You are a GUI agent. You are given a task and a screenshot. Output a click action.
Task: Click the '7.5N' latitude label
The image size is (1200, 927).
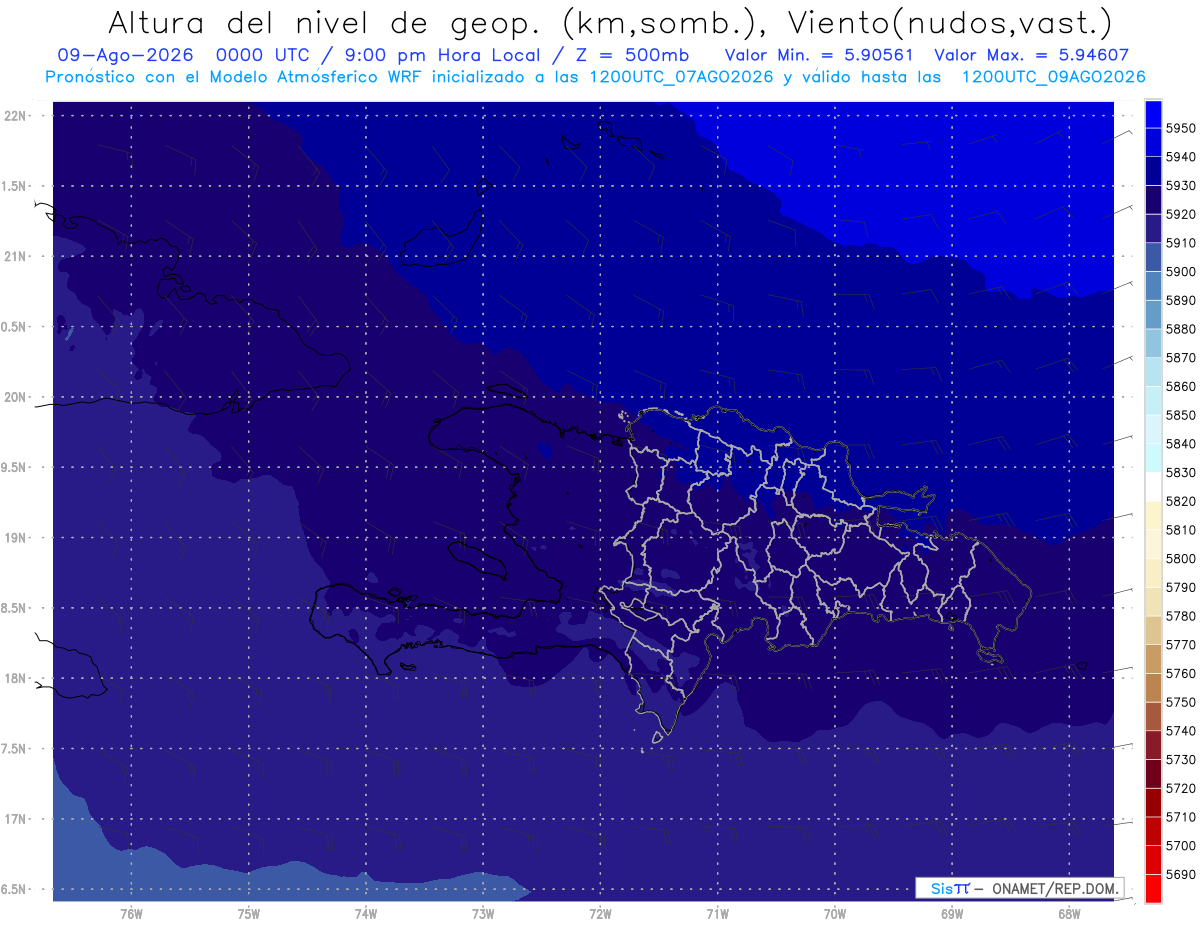15,749
